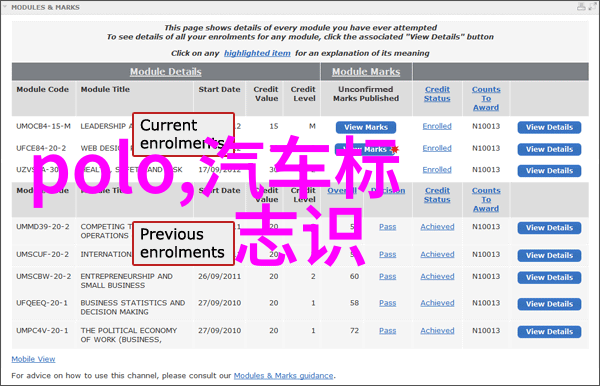Maximize the Modules & Marks panel

tap(592, 7)
